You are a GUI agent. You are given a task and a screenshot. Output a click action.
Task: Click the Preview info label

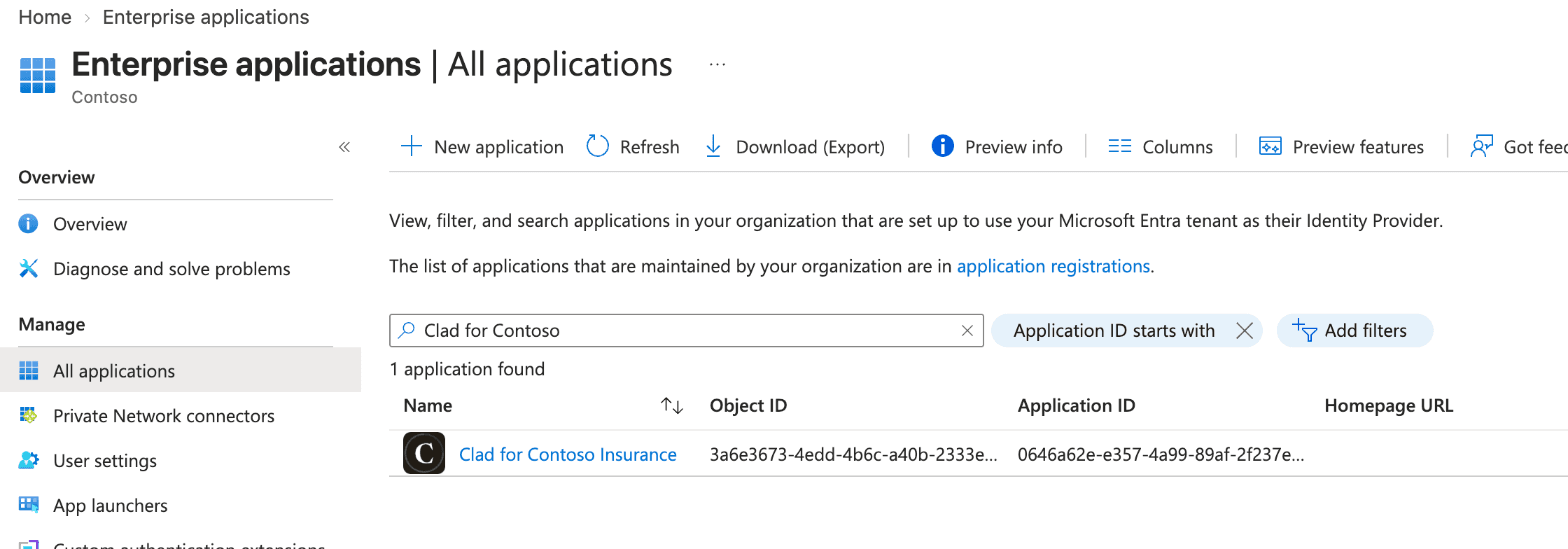coord(1014,147)
